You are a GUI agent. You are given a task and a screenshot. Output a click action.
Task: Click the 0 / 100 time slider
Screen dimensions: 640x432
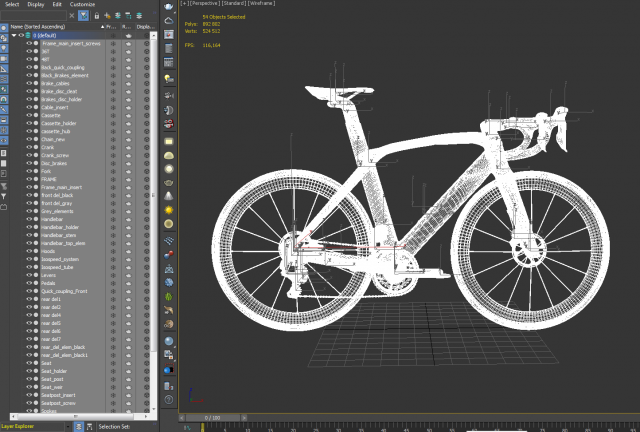212,418
